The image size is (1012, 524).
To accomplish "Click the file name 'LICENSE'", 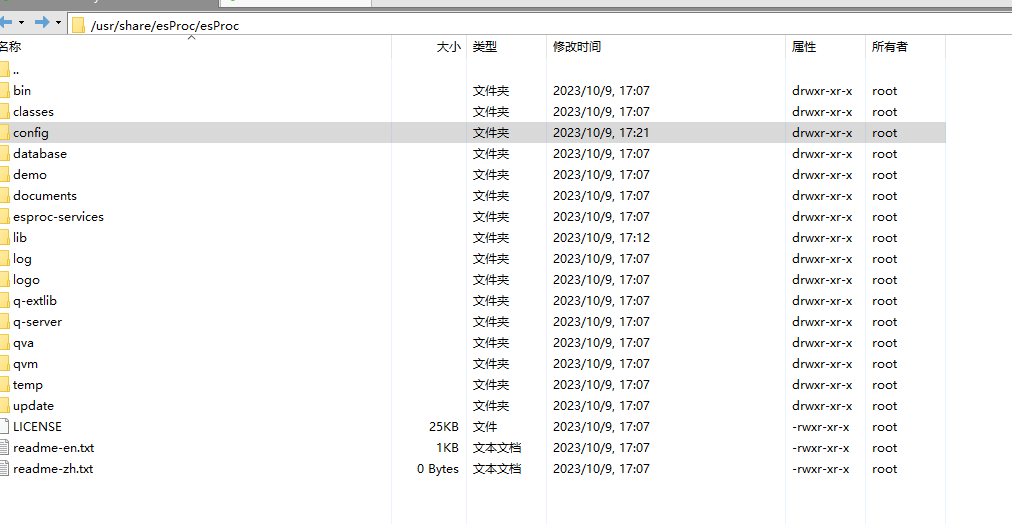I will (37, 427).
